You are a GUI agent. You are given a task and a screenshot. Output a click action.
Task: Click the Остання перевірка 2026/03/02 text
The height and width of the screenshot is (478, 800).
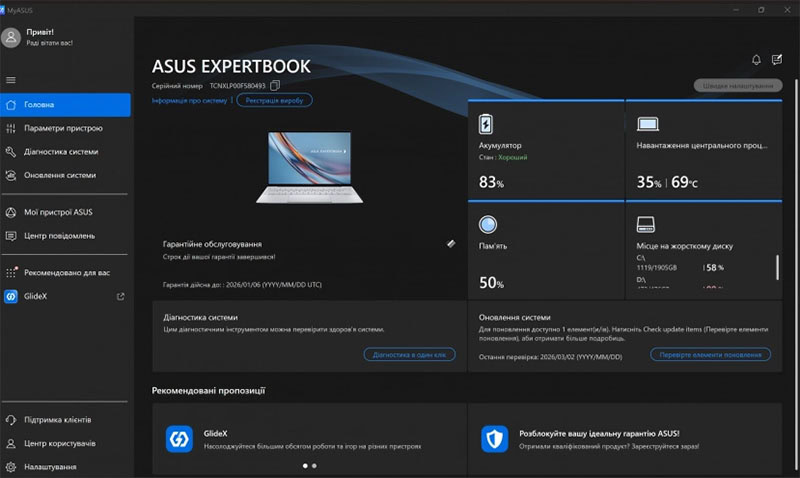550,357
